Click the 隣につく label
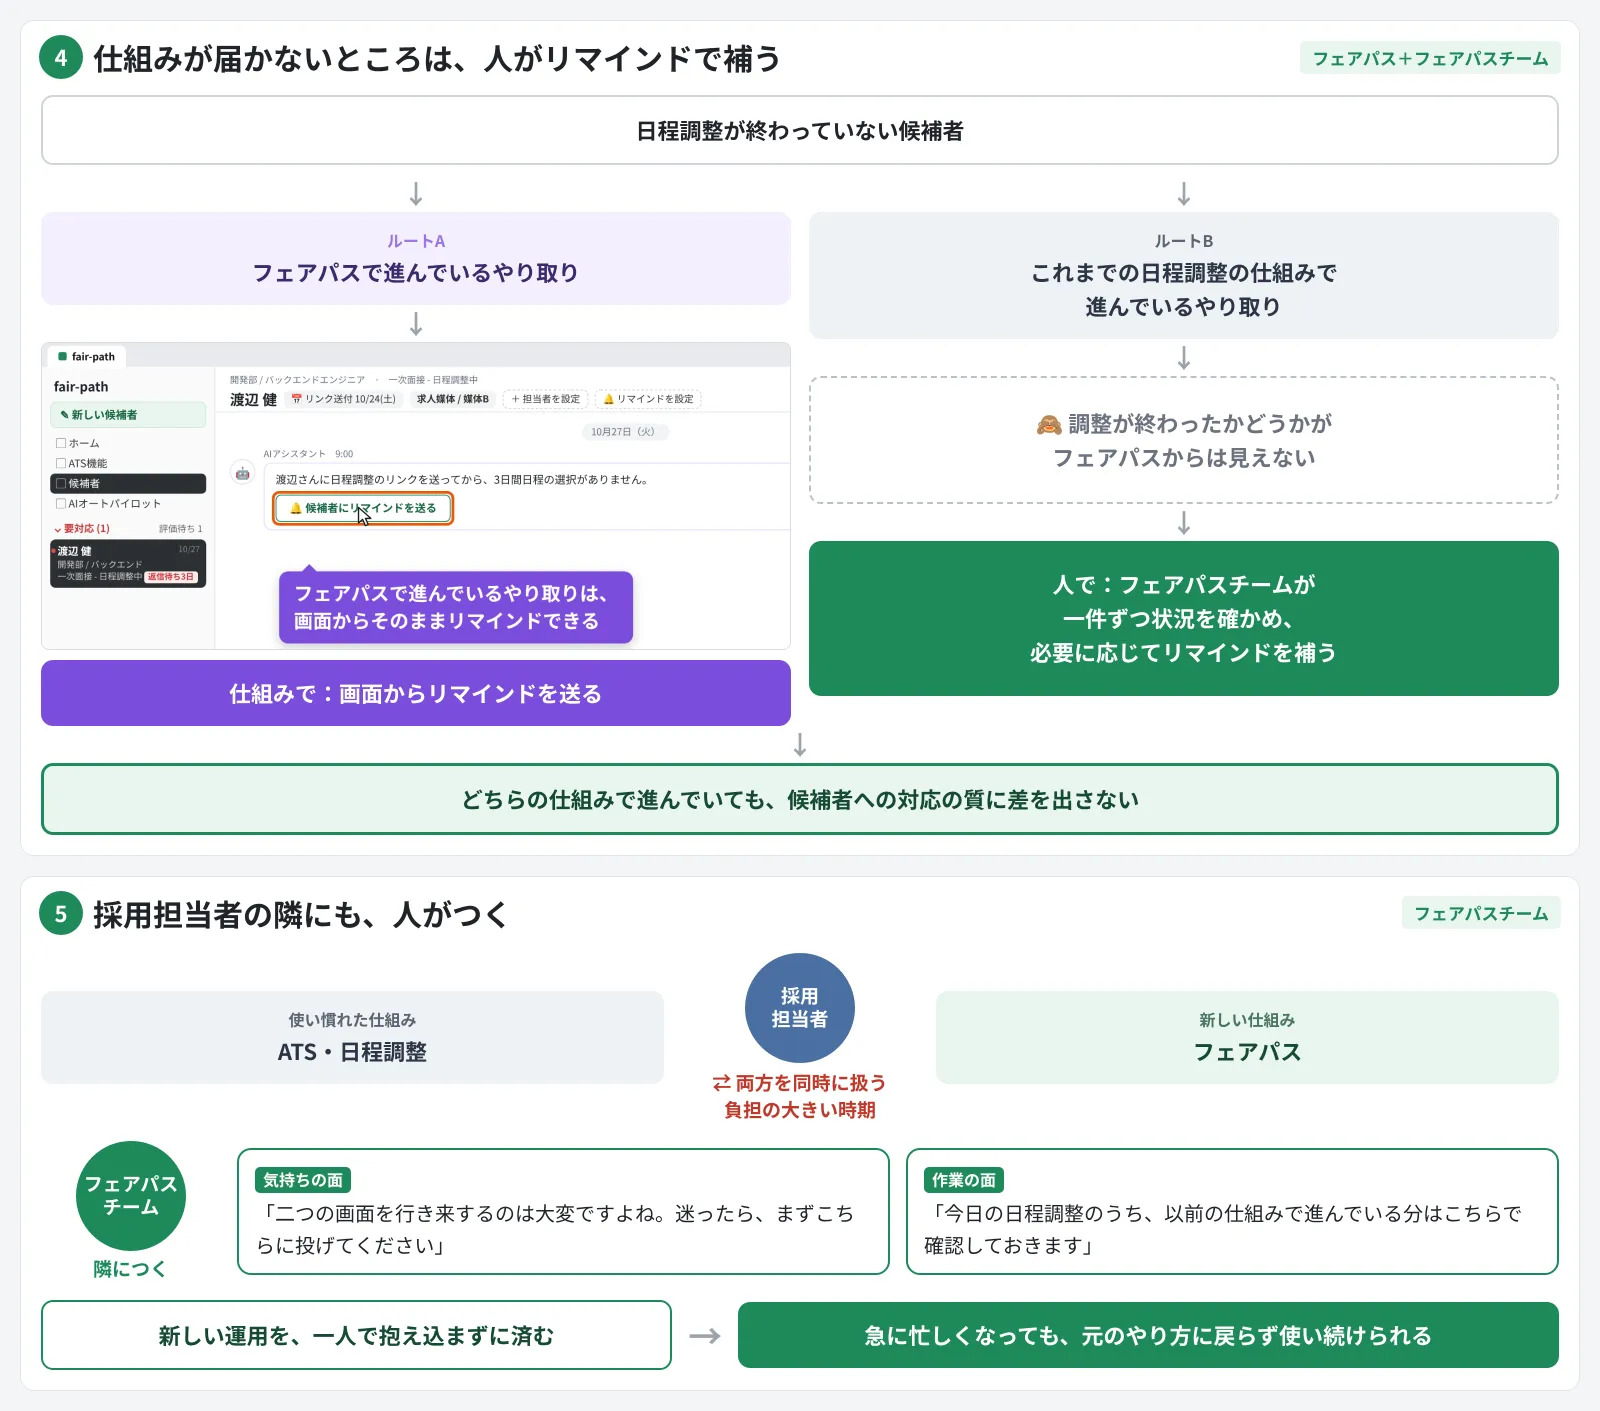Viewport: 1600px width, 1411px height. click(x=130, y=1269)
